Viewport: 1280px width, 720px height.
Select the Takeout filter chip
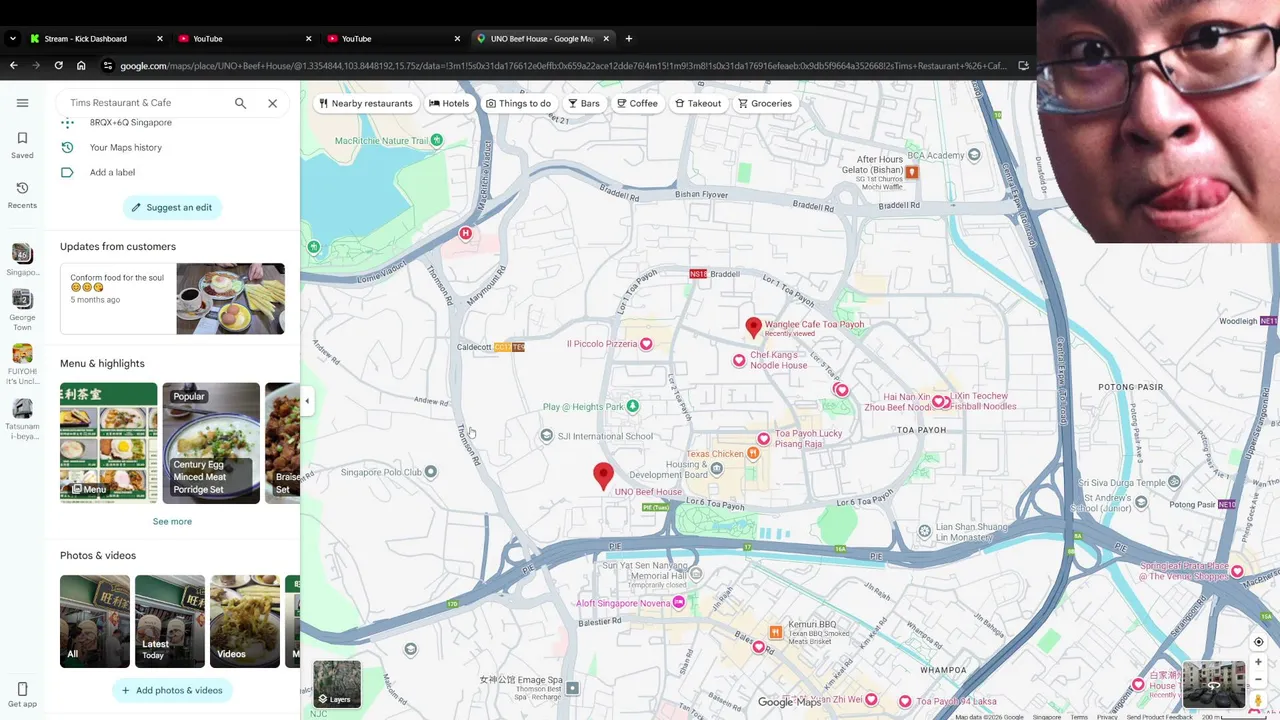click(698, 103)
